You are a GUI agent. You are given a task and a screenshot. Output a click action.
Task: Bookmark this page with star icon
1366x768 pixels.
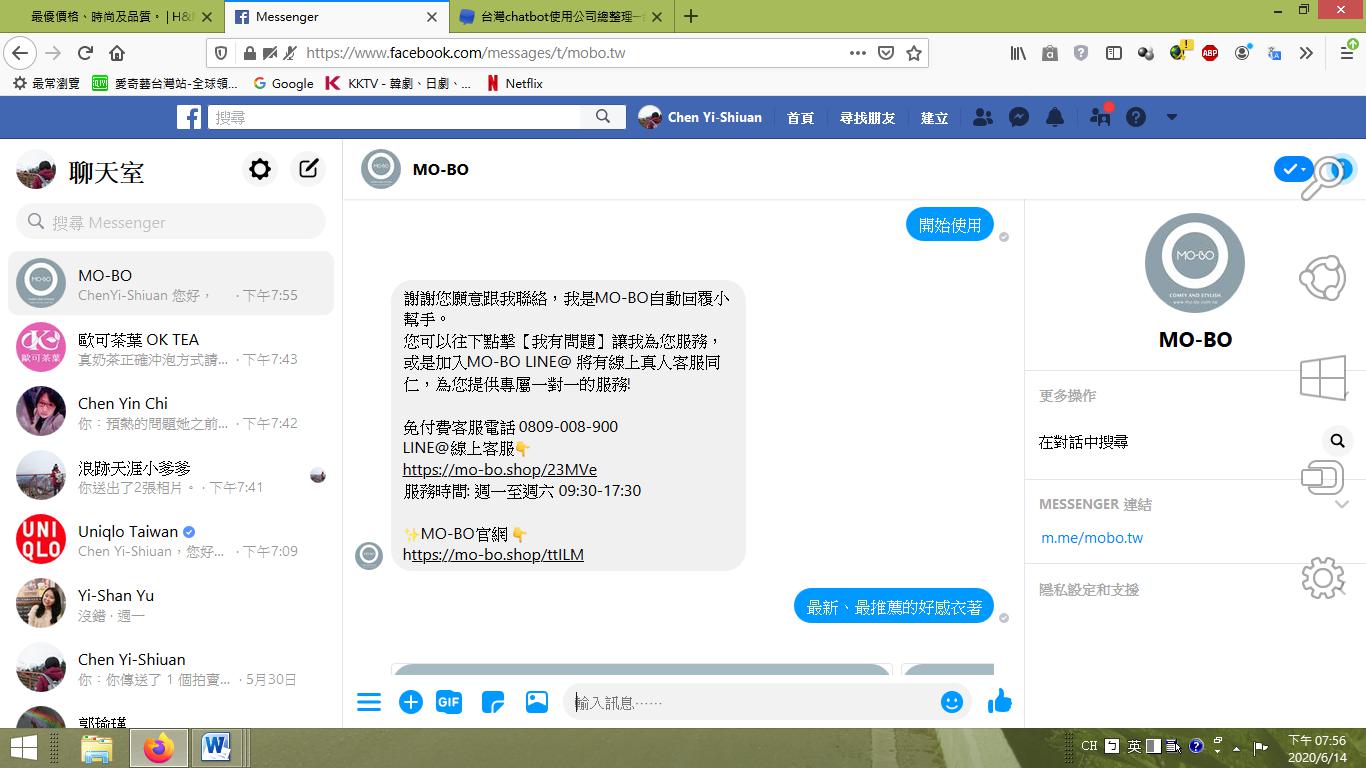(x=914, y=53)
